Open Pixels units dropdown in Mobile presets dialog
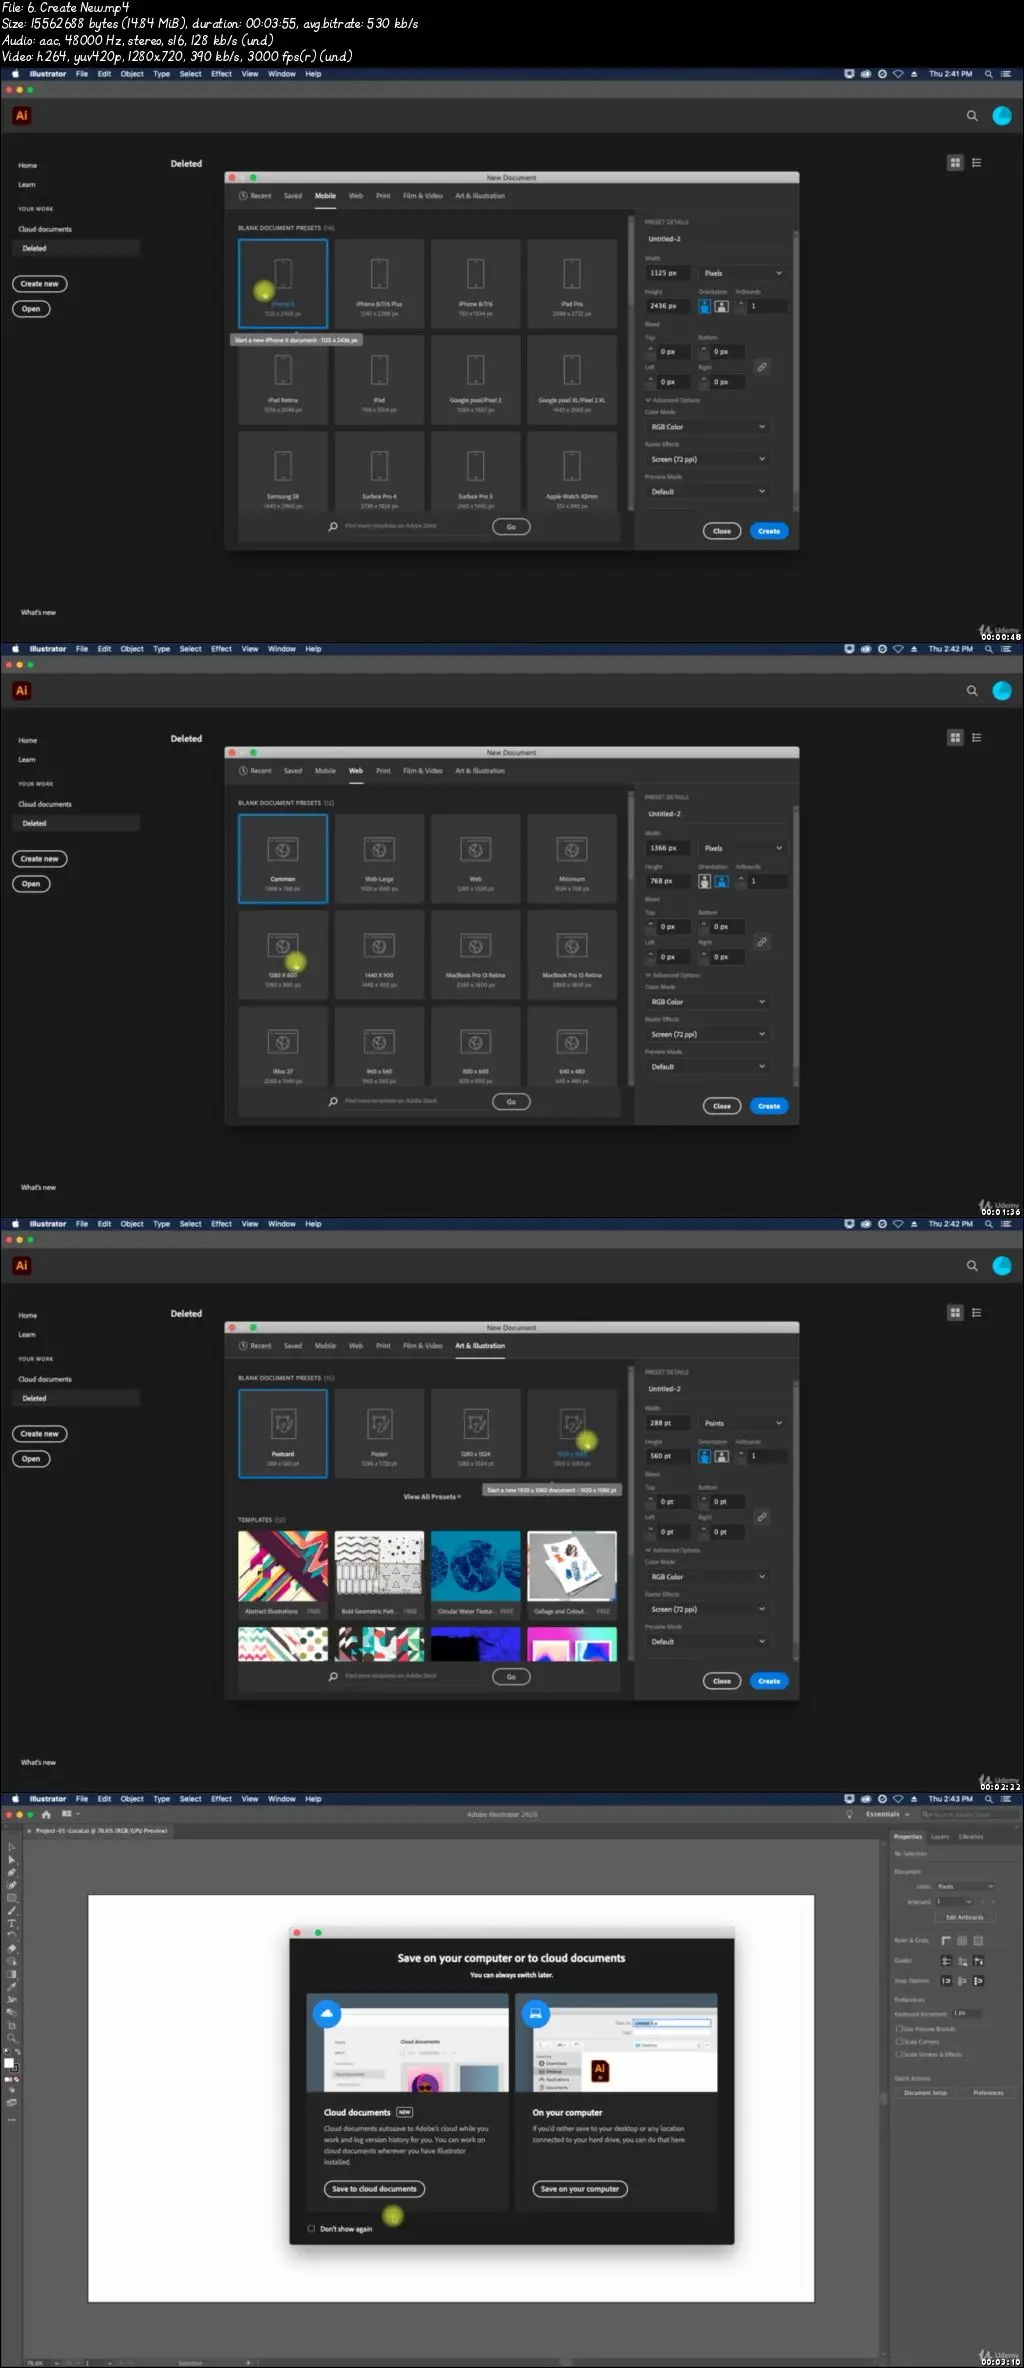The width and height of the screenshot is (1024, 2368). [743, 273]
